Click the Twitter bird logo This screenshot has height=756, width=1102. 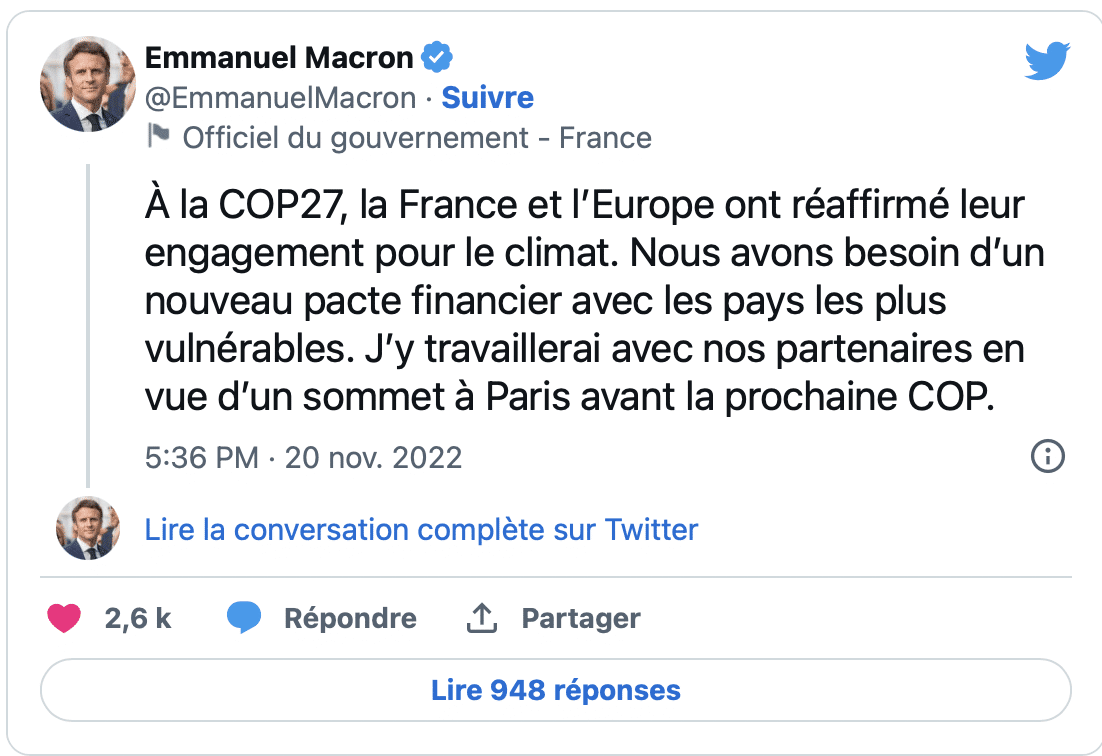click(x=1047, y=60)
